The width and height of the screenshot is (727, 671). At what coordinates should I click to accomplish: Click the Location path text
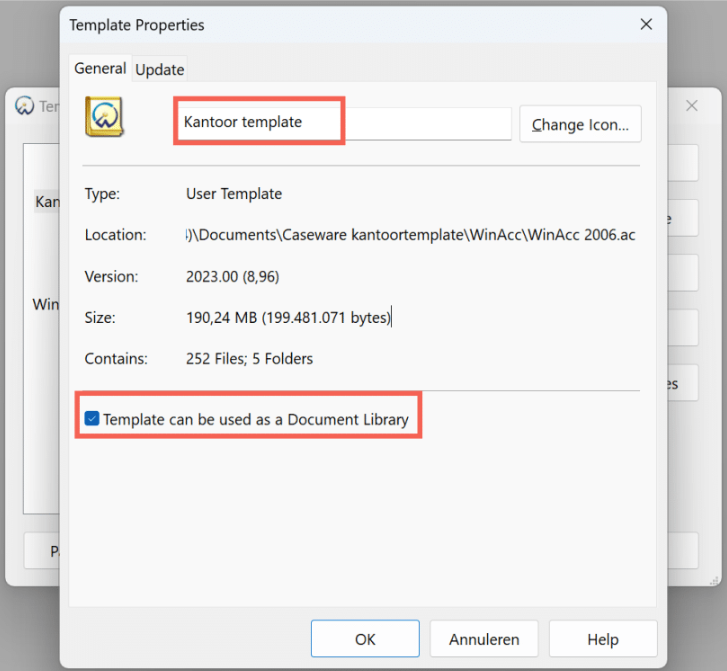[x=410, y=235]
